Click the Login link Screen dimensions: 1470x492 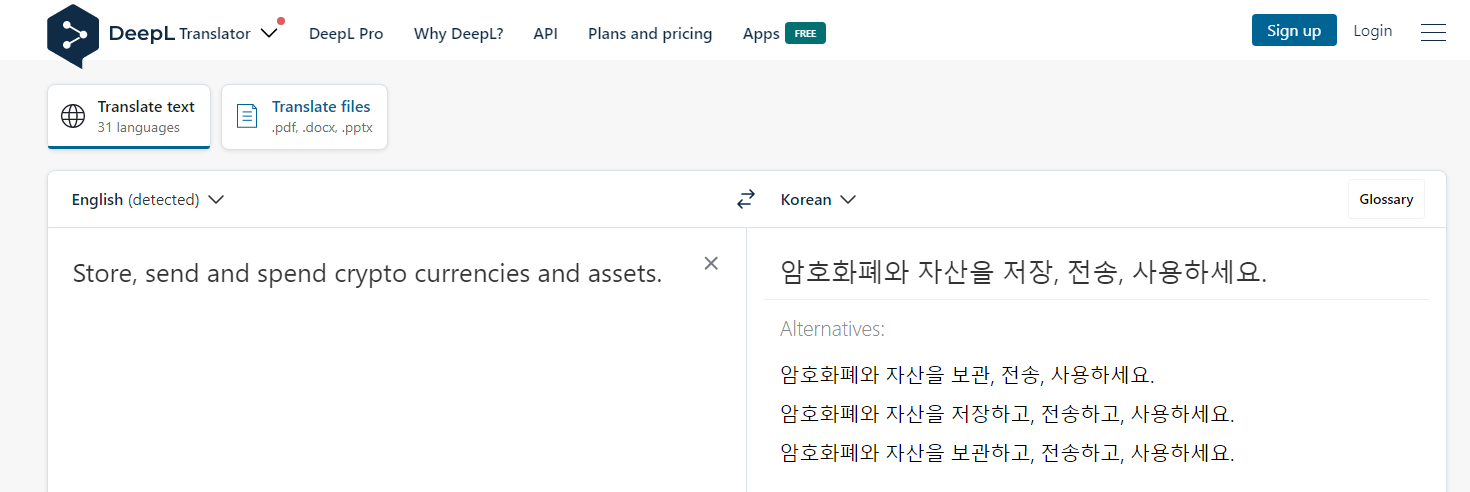point(1372,31)
